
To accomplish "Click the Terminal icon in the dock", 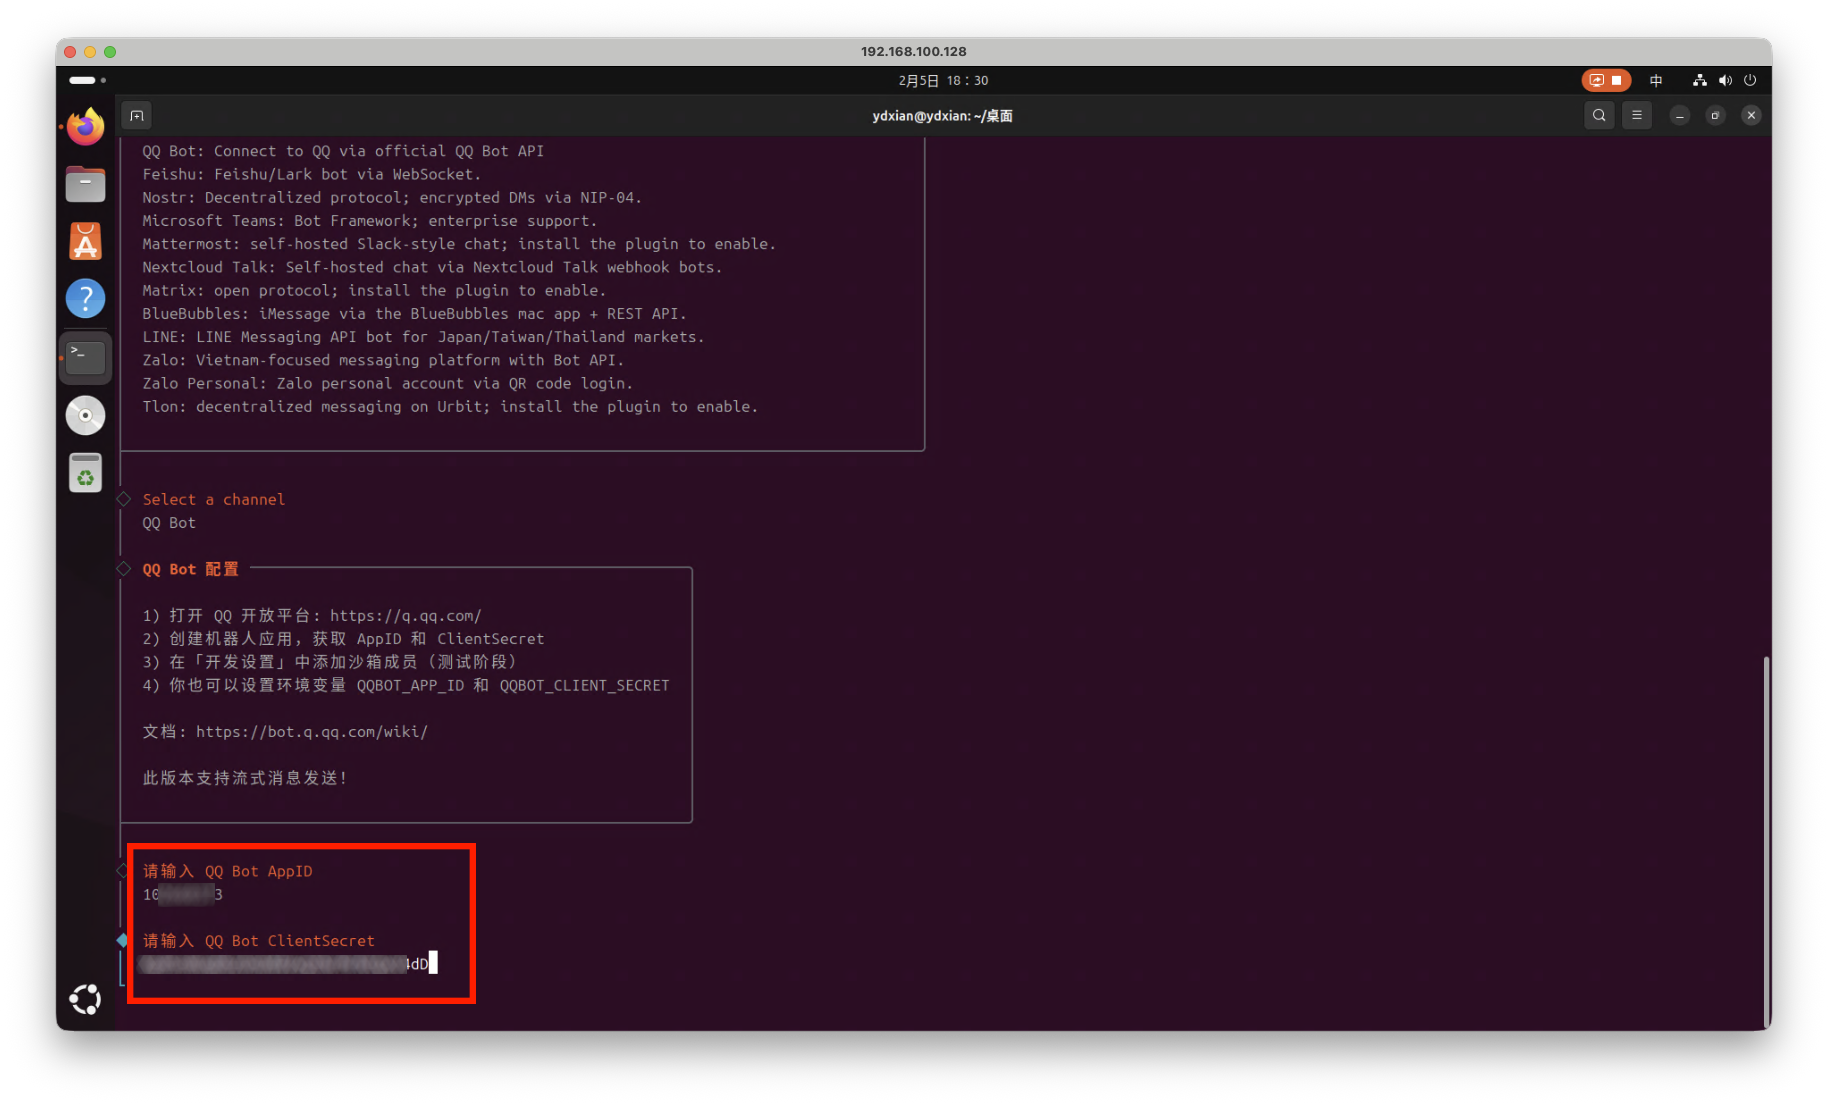I will pyautogui.click(x=86, y=357).
